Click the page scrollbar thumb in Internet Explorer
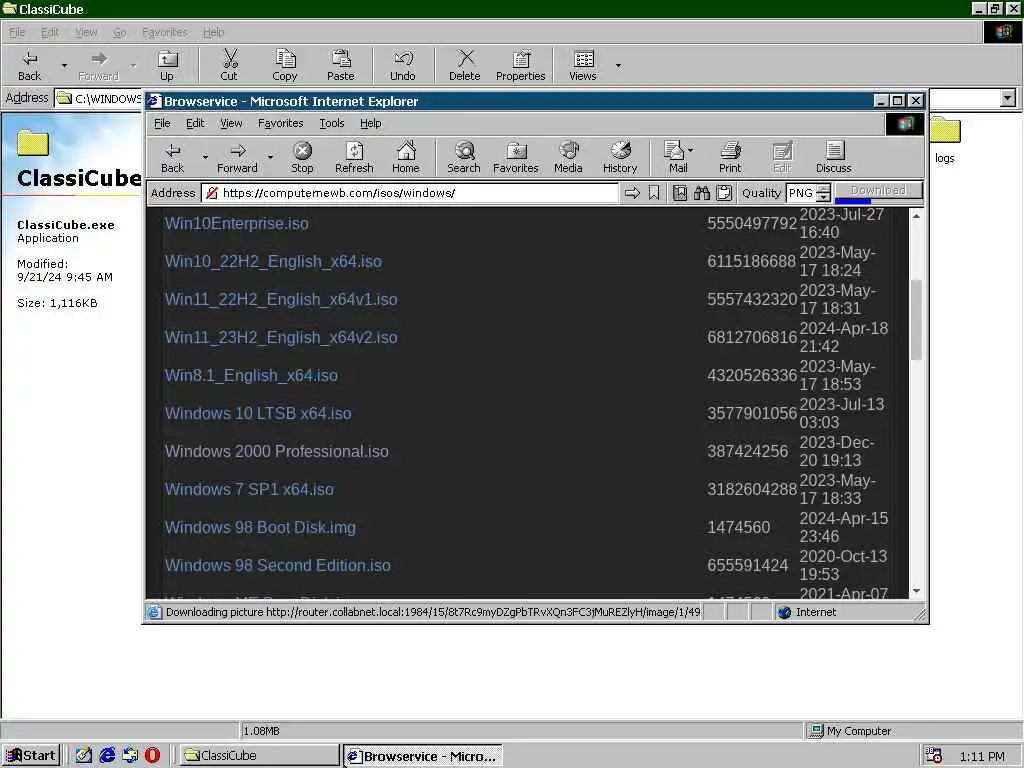Viewport: 1024px width, 768px height. coord(916,320)
